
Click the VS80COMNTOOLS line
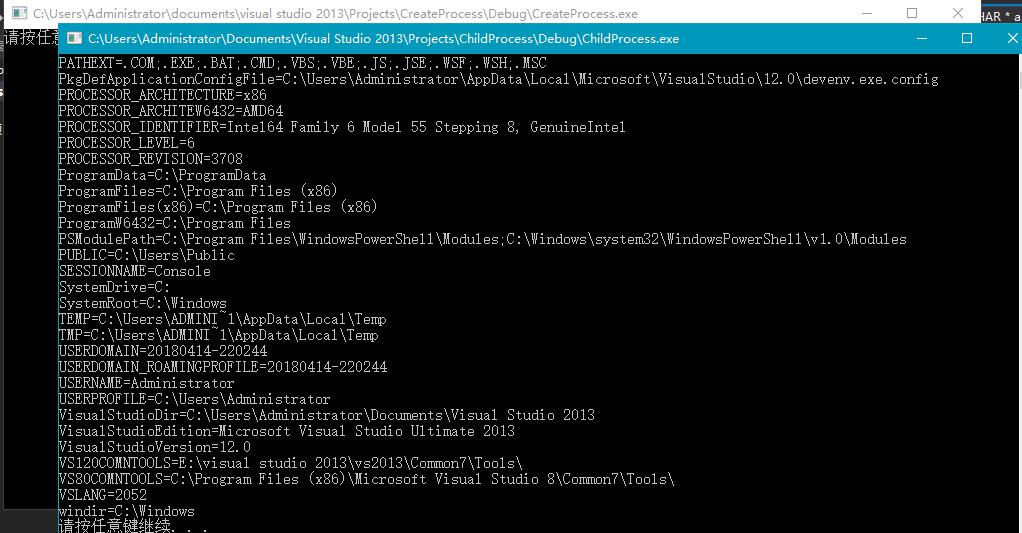(x=366, y=479)
